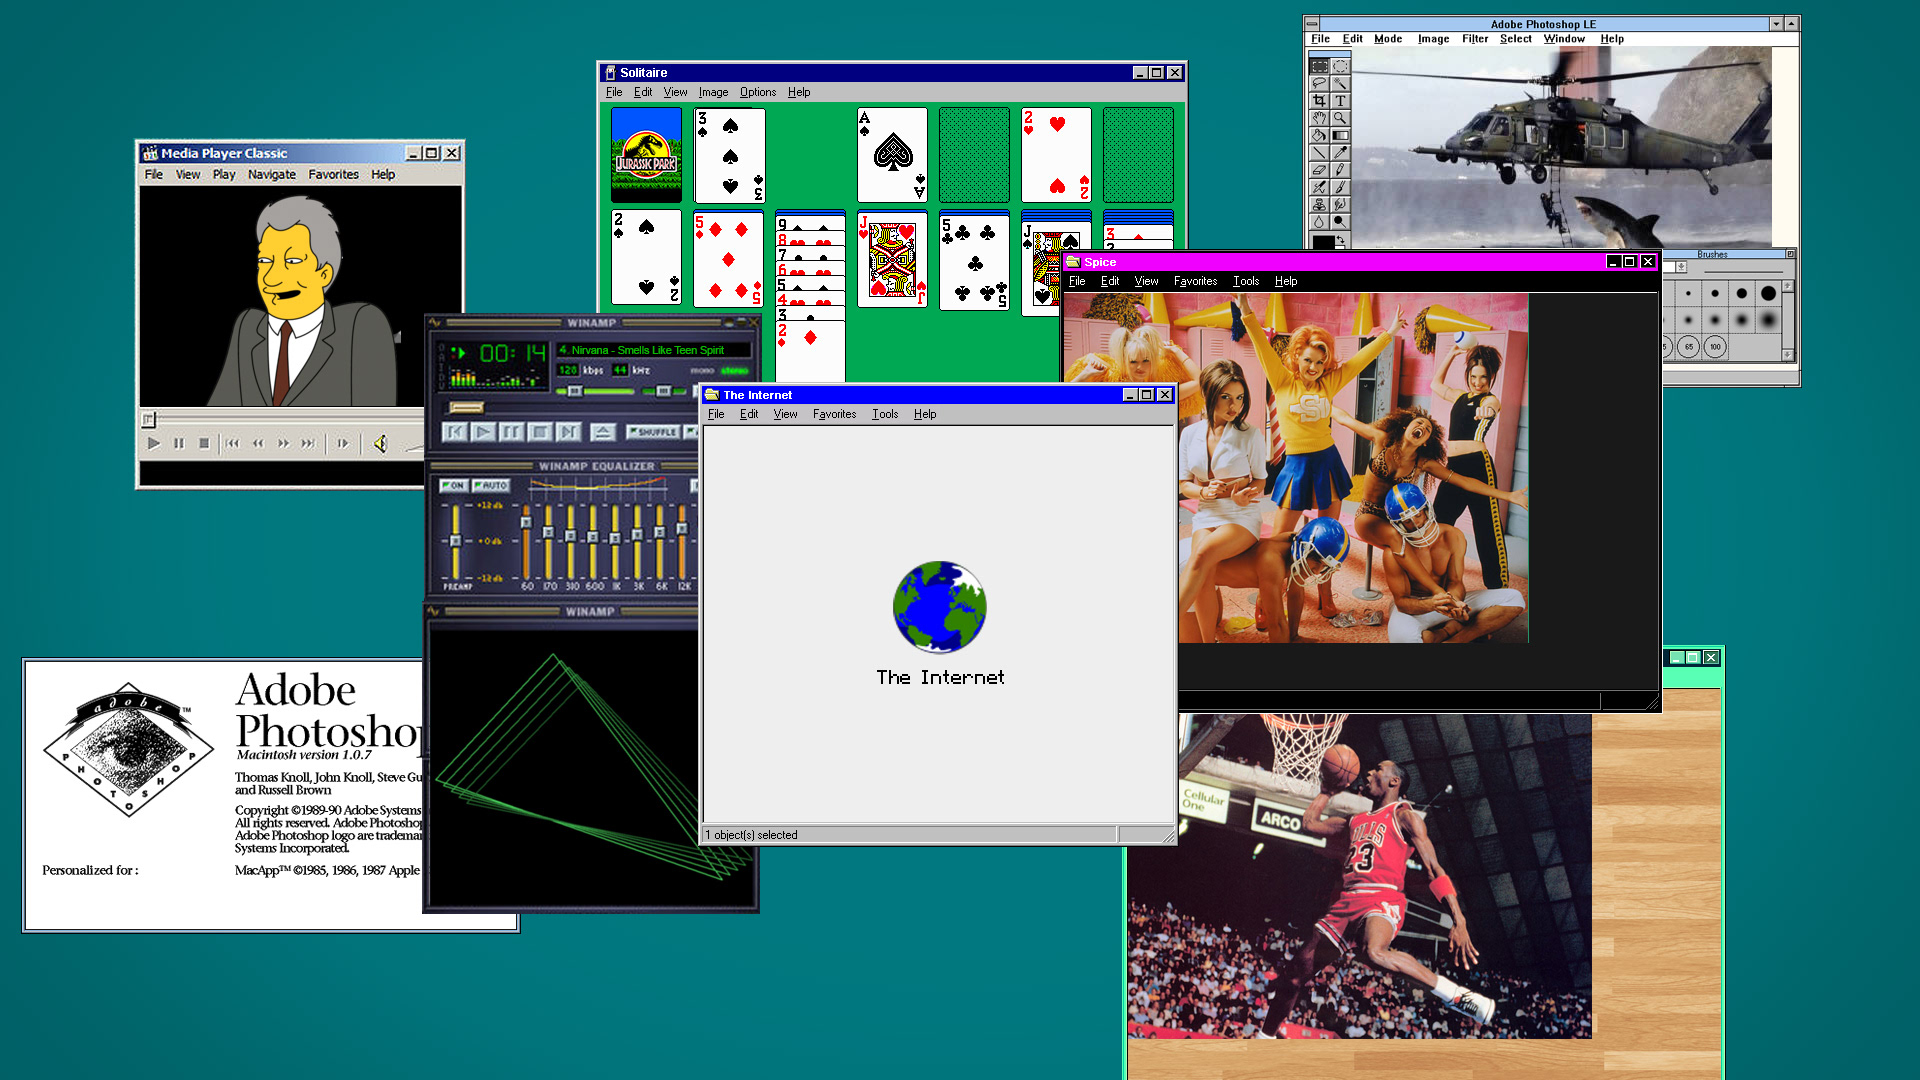
Task: Click the Photoshop LE title bar down arrow
Action: [1776, 24]
